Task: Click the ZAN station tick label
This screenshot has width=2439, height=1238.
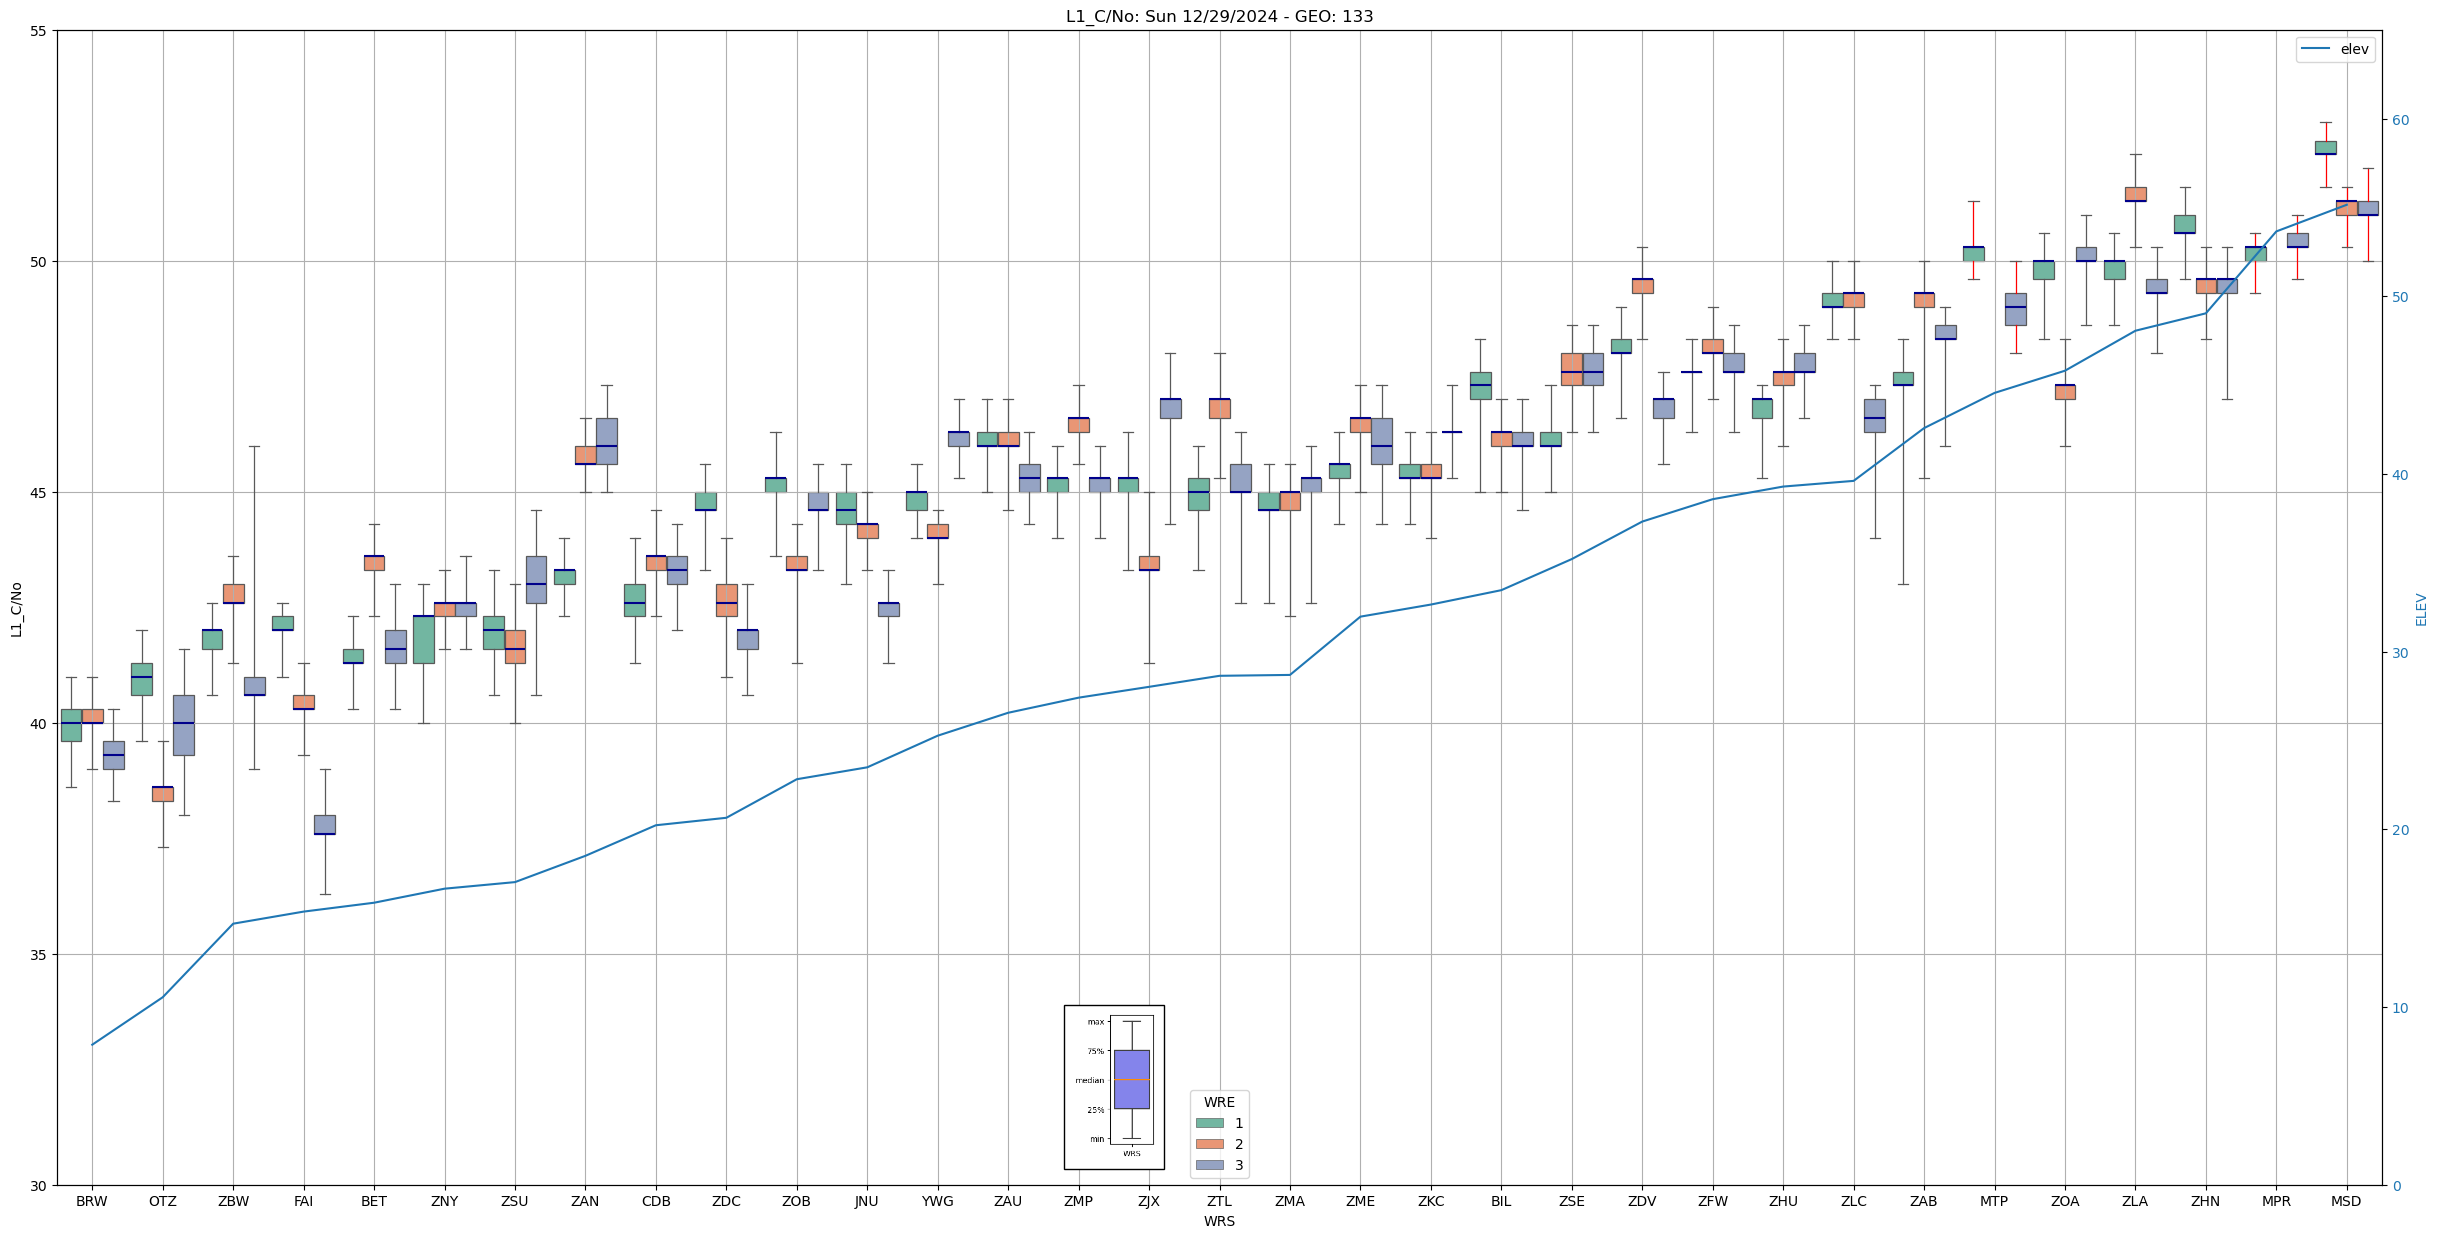Action: coord(585,1201)
